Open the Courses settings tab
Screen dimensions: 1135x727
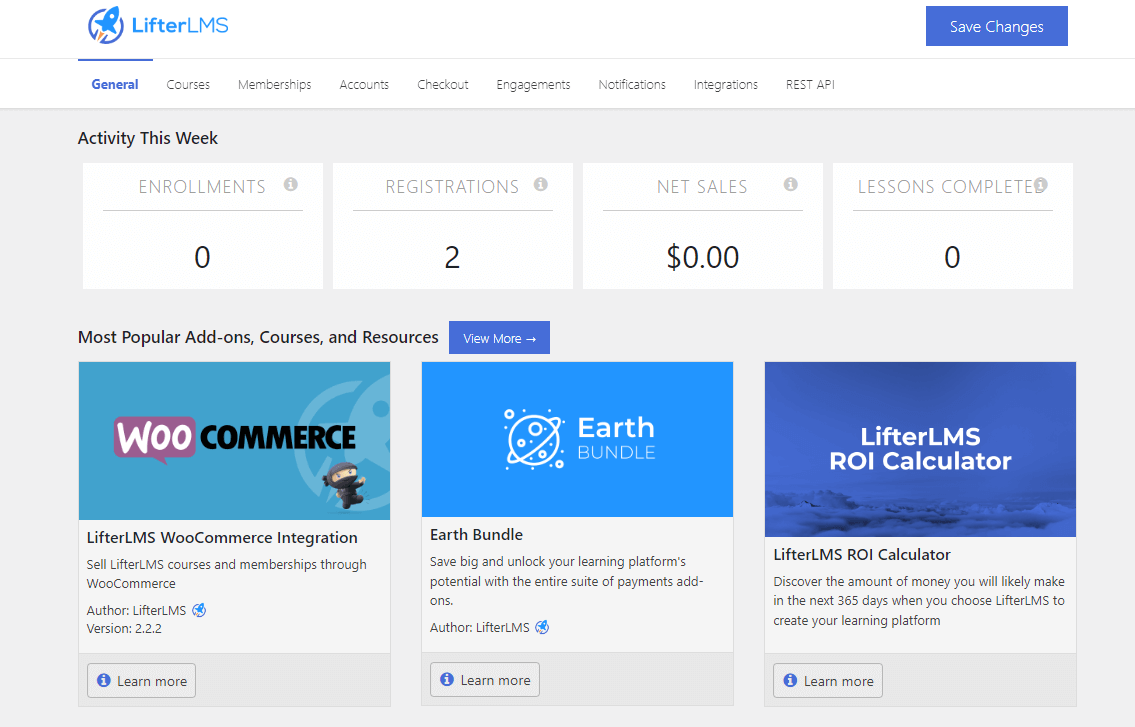point(188,85)
